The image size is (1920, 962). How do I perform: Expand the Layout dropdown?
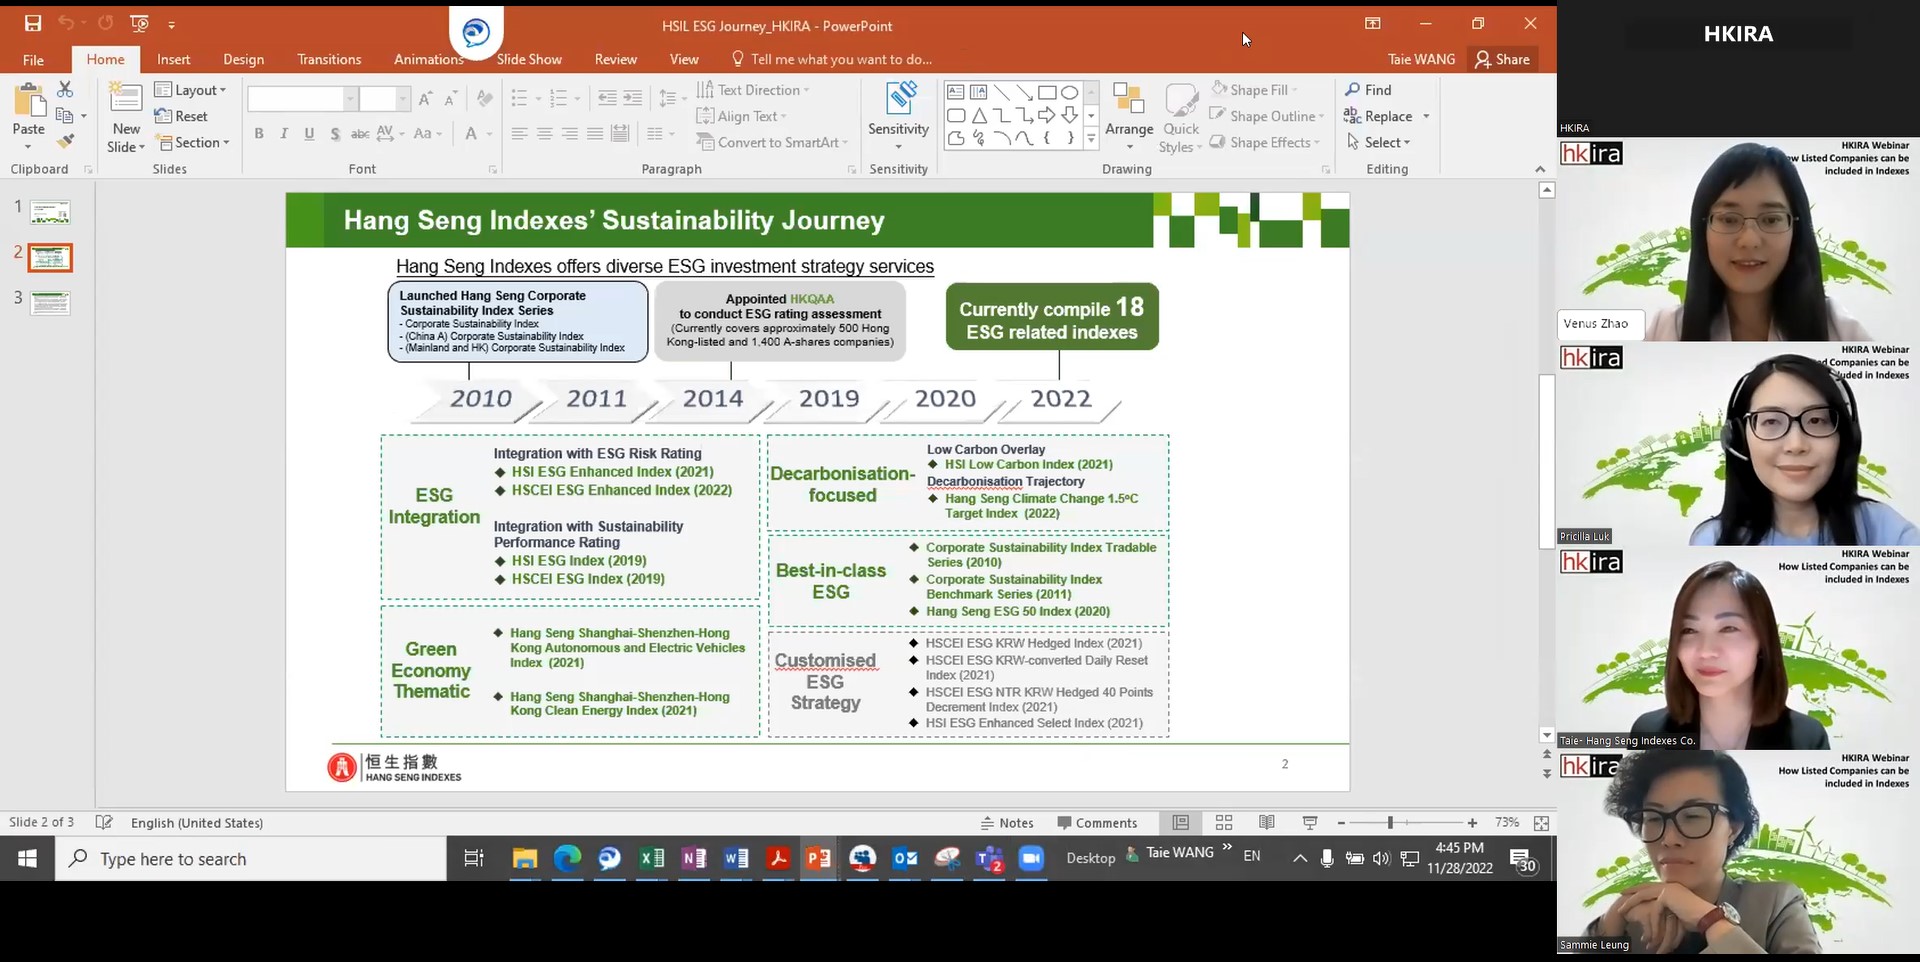click(191, 90)
